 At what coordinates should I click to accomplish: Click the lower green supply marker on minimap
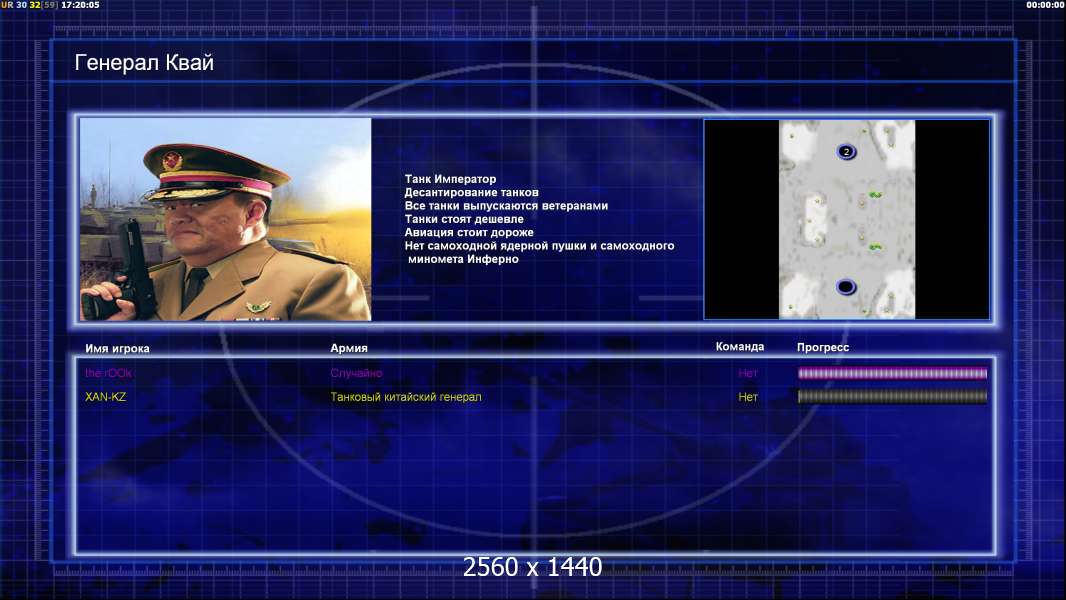tap(875, 247)
